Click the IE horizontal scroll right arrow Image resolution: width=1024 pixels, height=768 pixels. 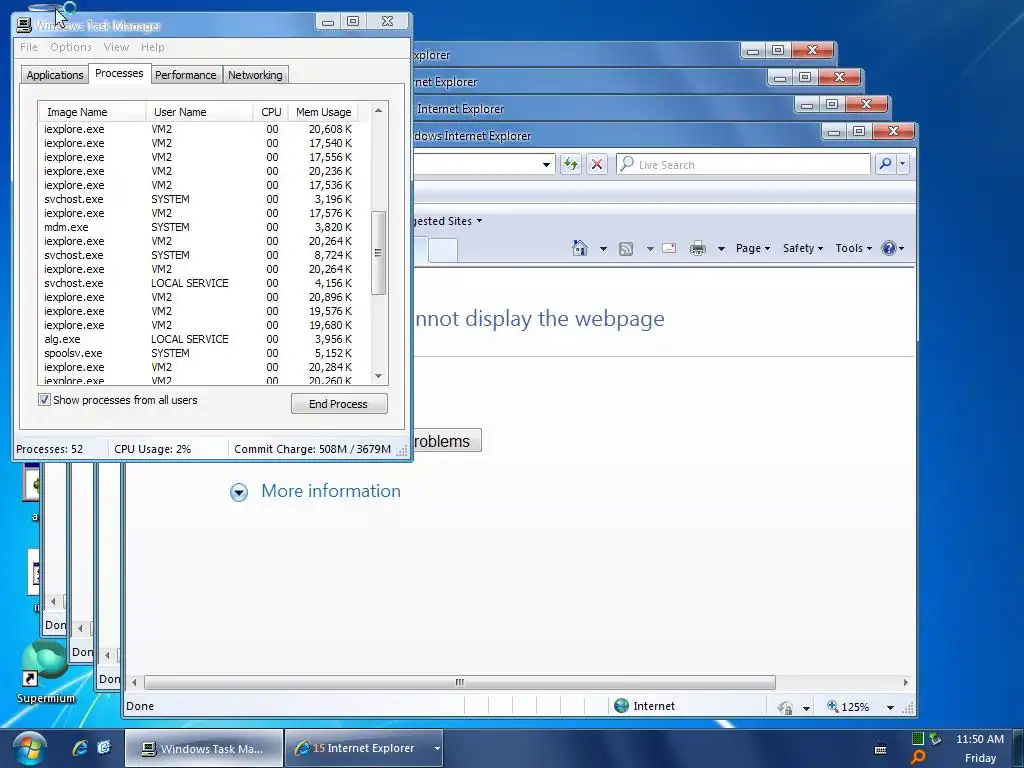coord(906,682)
